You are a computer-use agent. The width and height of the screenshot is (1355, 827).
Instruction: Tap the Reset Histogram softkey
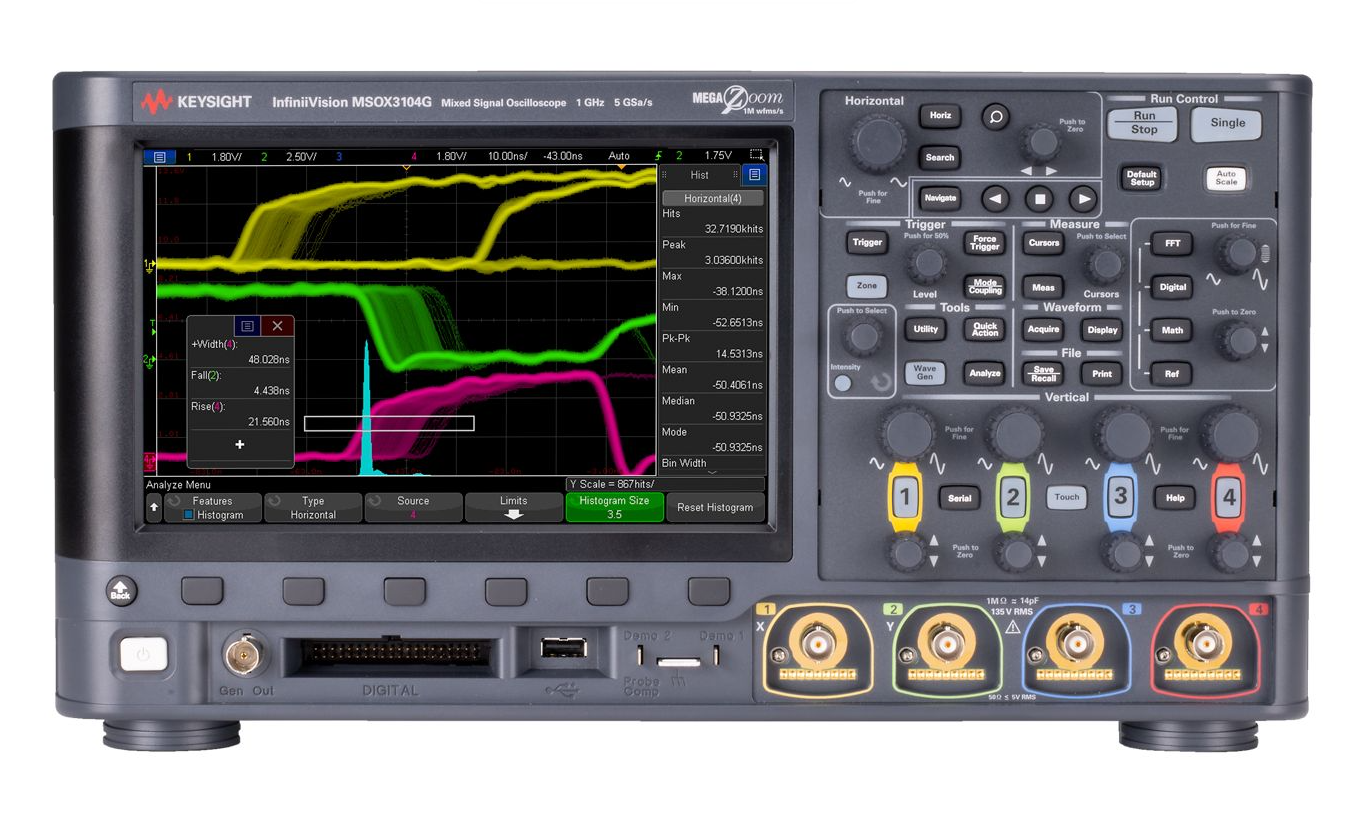tap(715, 508)
